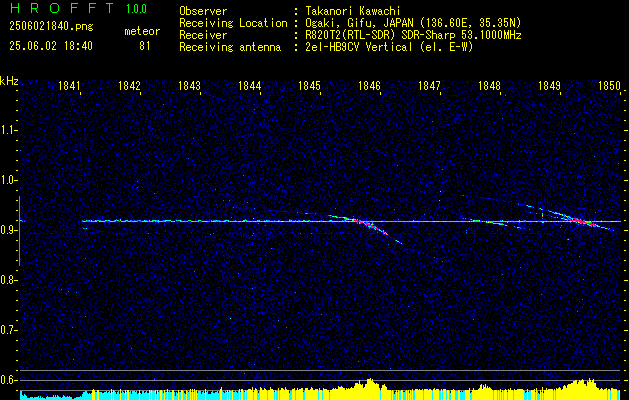Select the file name 2506021840.png
The image size is (629, 400).
click(51, 27)
